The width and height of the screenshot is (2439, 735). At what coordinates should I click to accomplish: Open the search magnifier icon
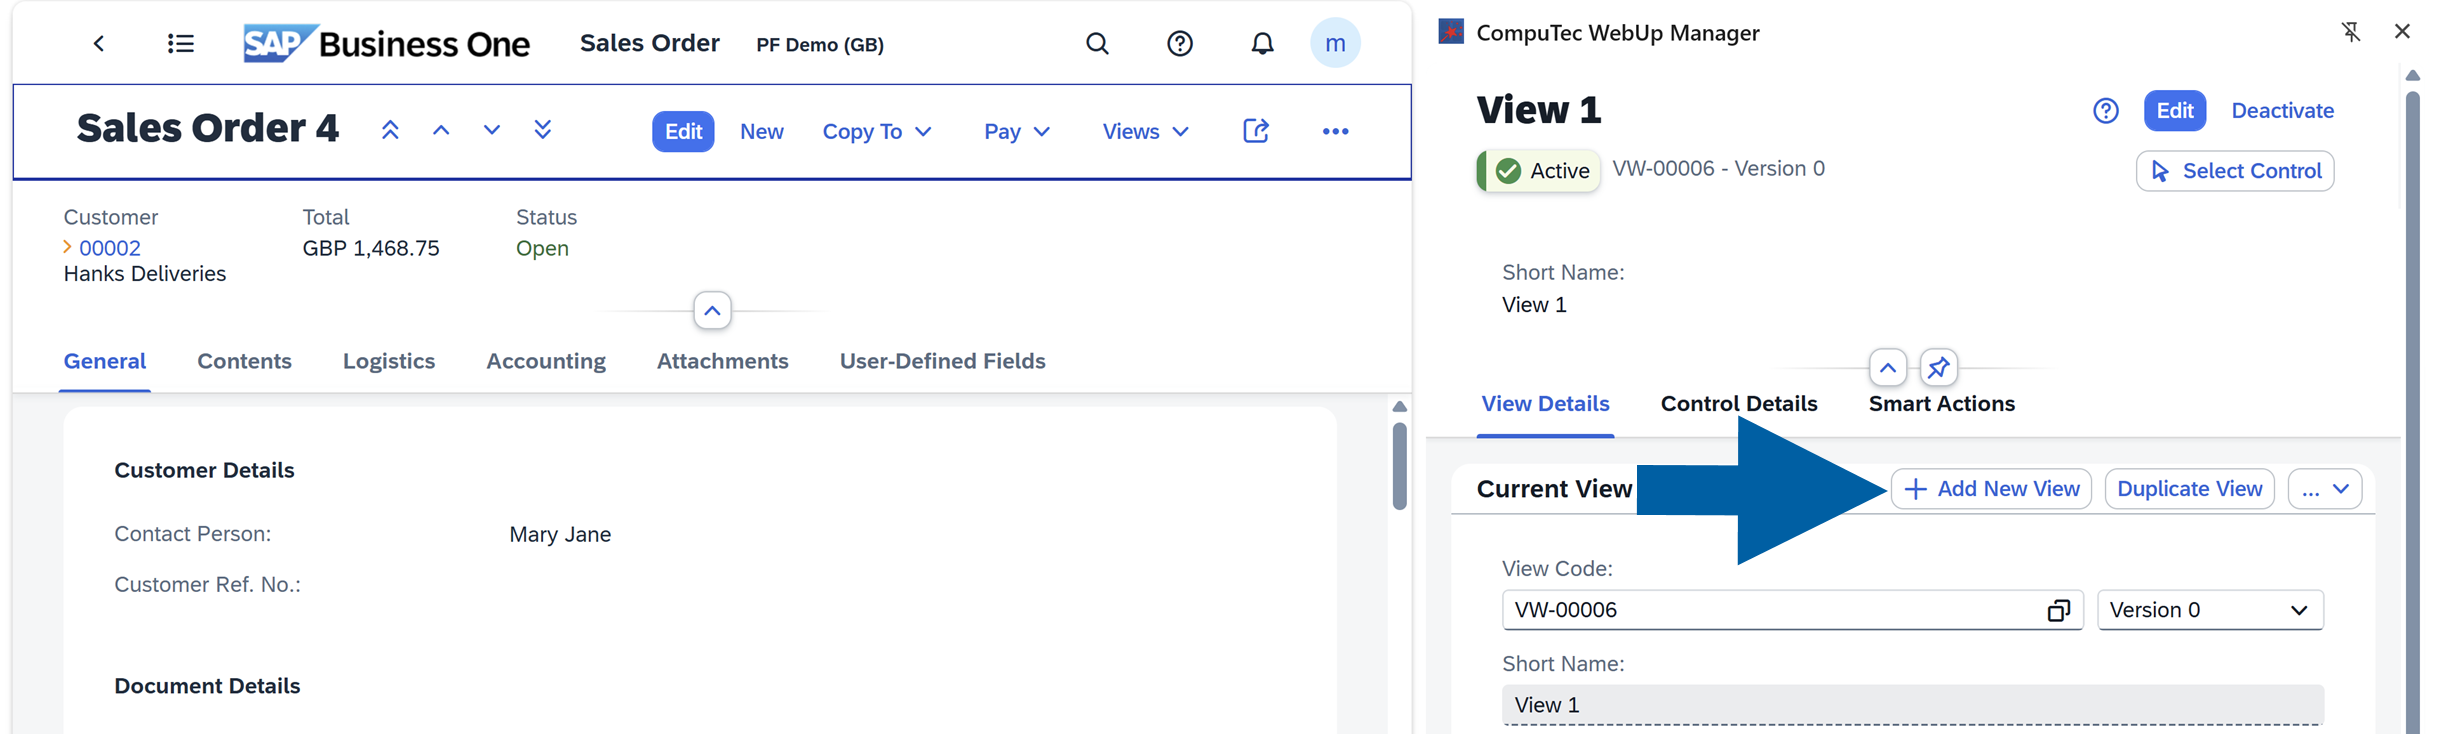[1097, 43]
